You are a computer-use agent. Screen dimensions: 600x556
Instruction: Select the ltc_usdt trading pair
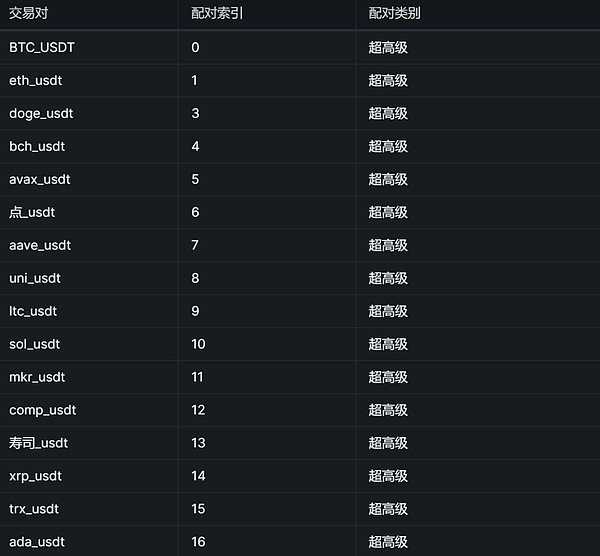(33, 311)
